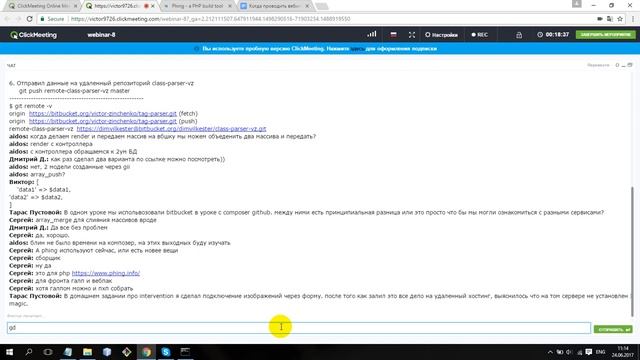This screenshot has width=640, height=360.
Task: Show hidden system tray icons
Action: pos(550,352)
